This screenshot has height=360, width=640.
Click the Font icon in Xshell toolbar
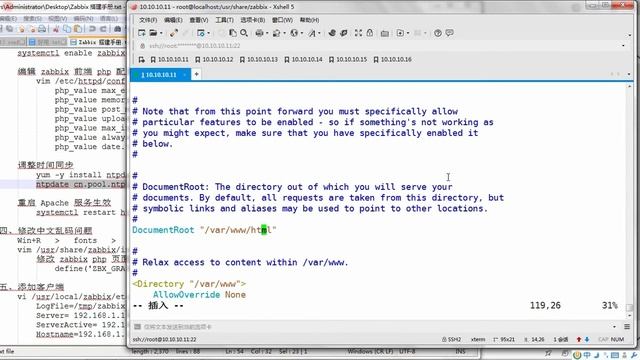(x=312, y=33)
